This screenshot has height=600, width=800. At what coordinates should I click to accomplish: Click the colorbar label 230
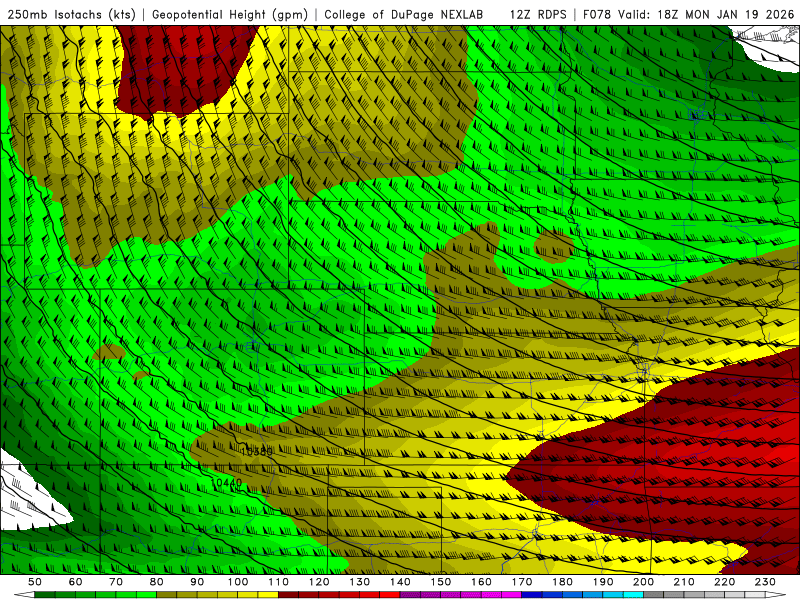coord(765,582)
